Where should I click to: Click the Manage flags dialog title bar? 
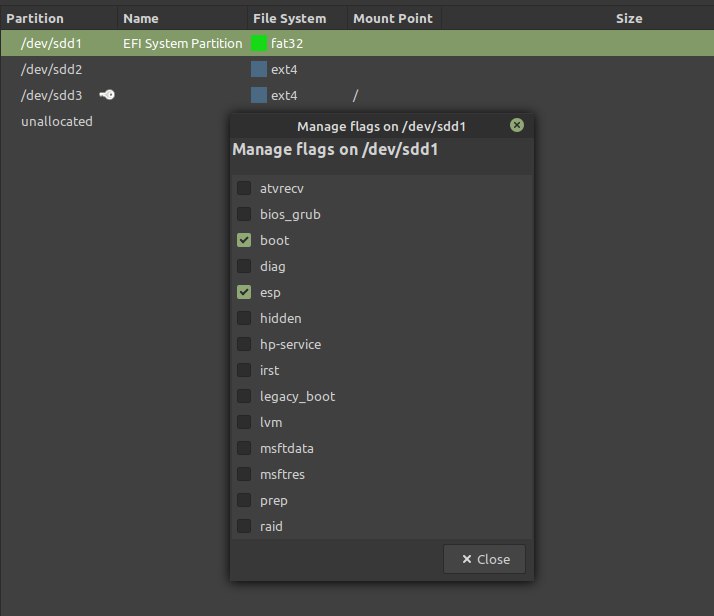(x=382, y=126)
